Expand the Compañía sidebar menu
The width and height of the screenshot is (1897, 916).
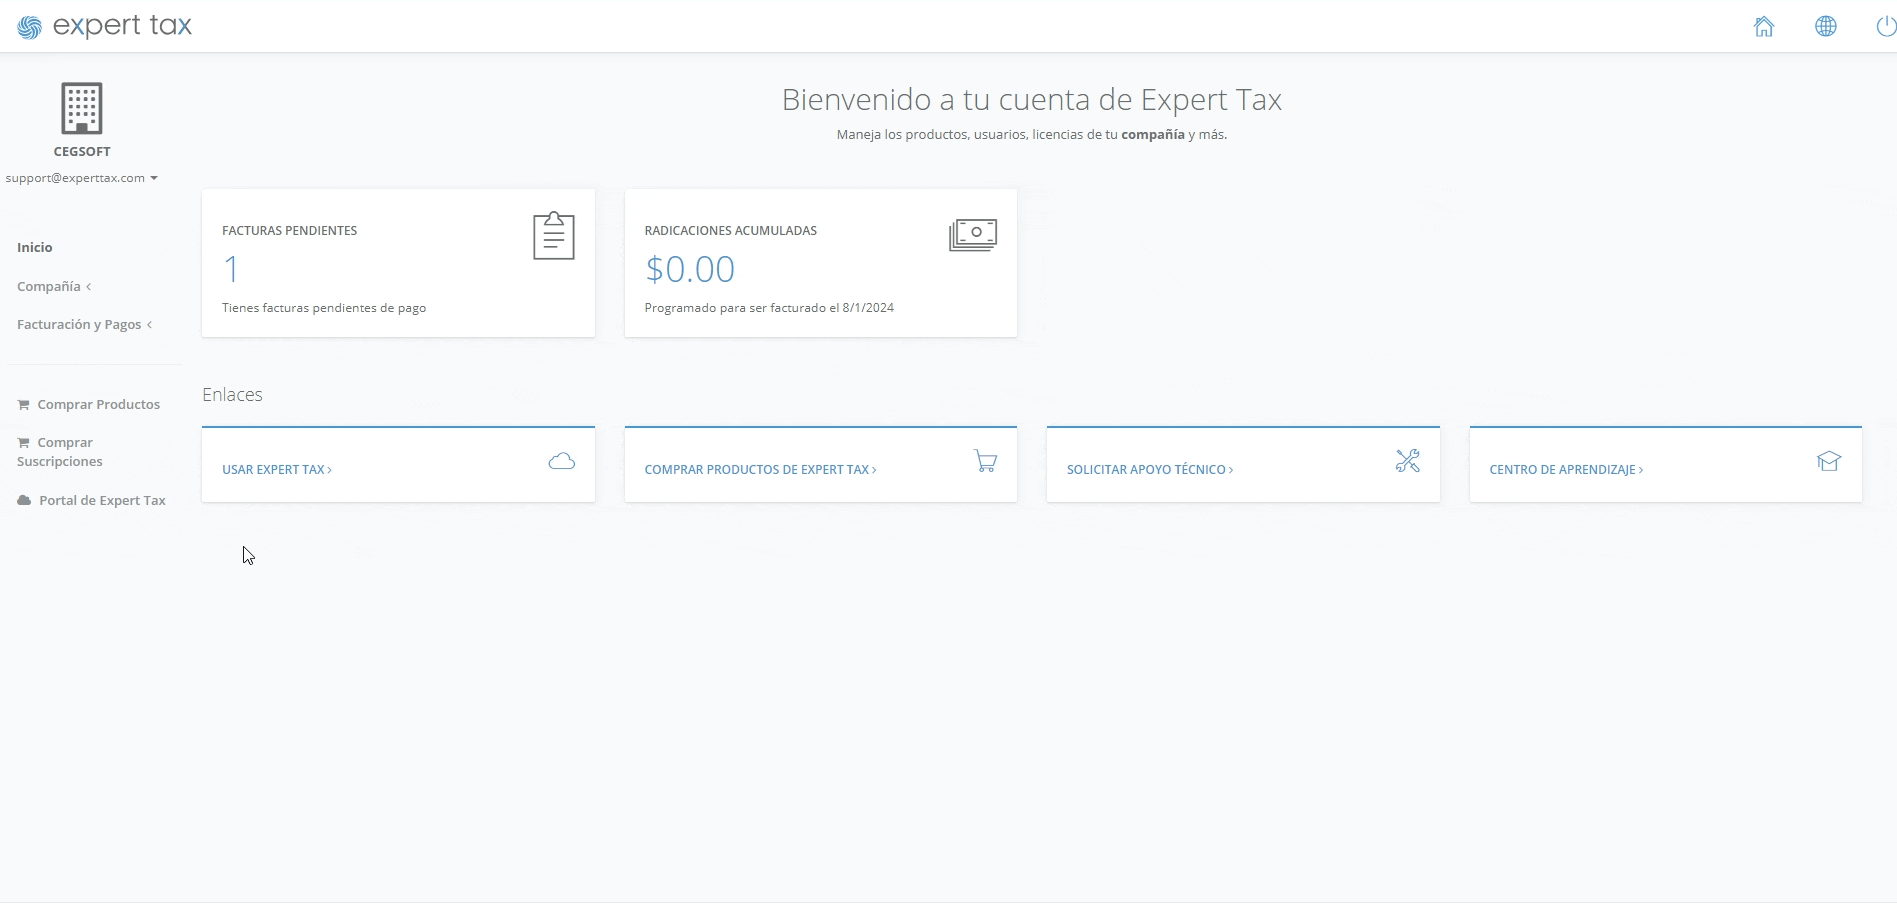point(54,287)
